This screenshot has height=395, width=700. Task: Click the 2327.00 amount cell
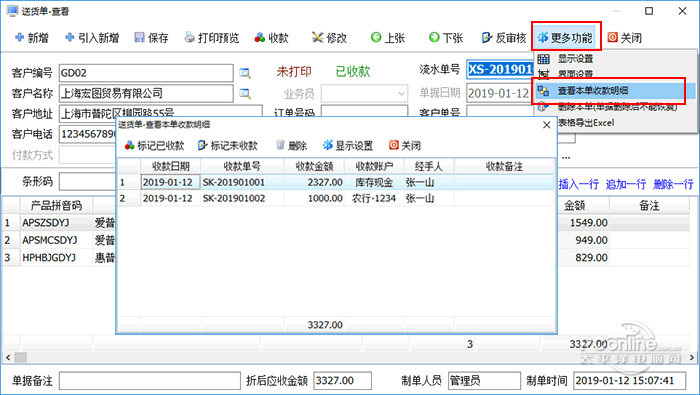315,182
